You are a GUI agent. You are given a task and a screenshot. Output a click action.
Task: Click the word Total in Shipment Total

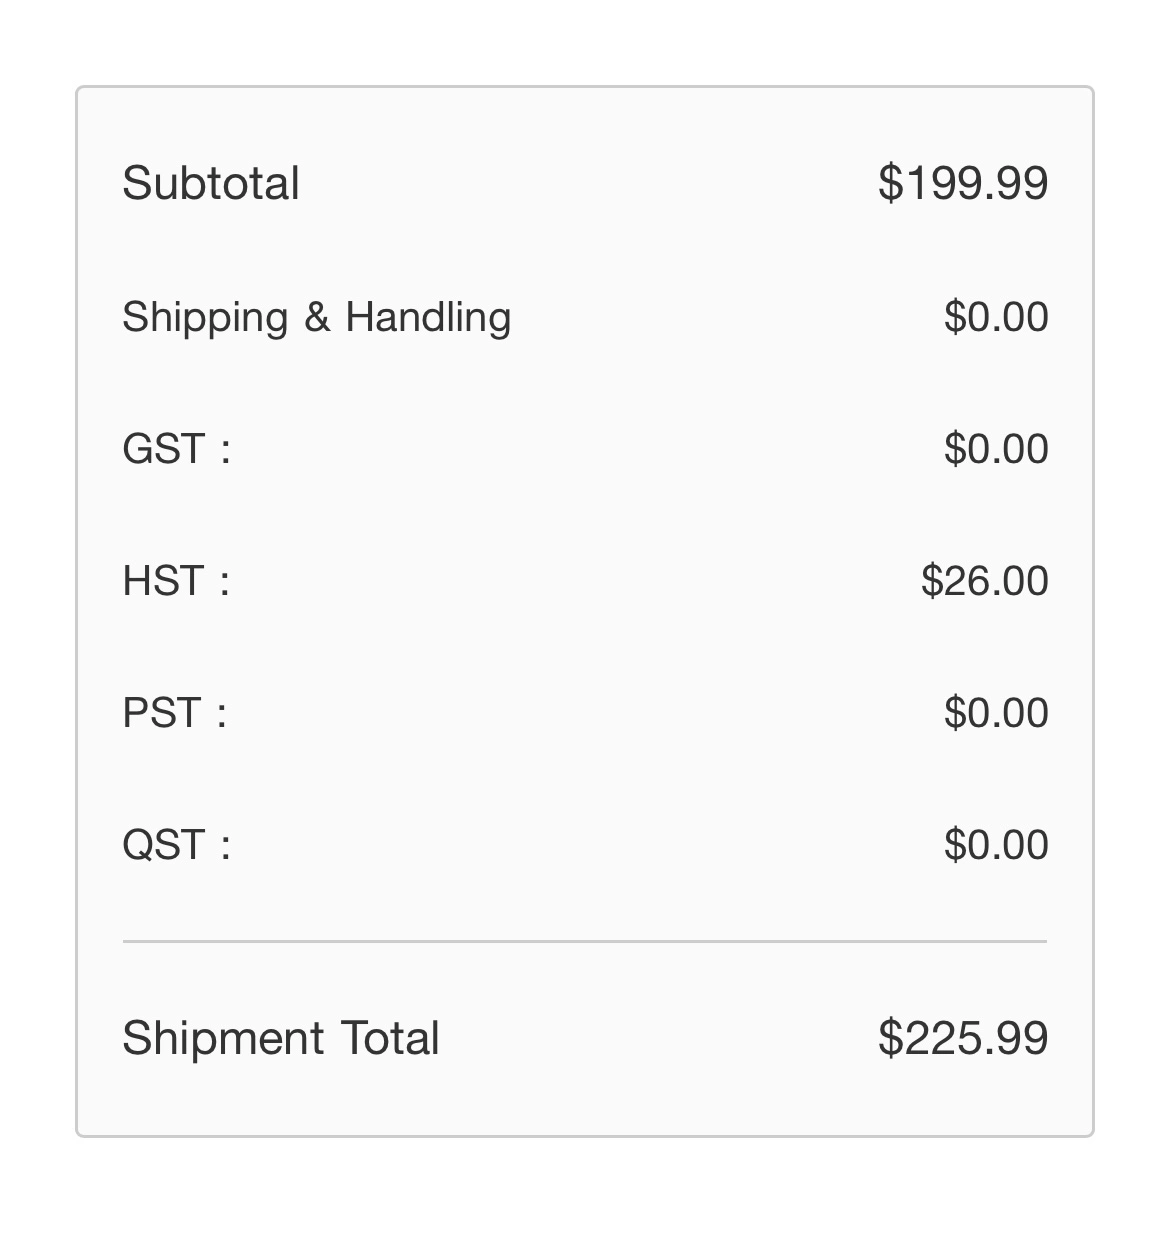click(390, 1038)
